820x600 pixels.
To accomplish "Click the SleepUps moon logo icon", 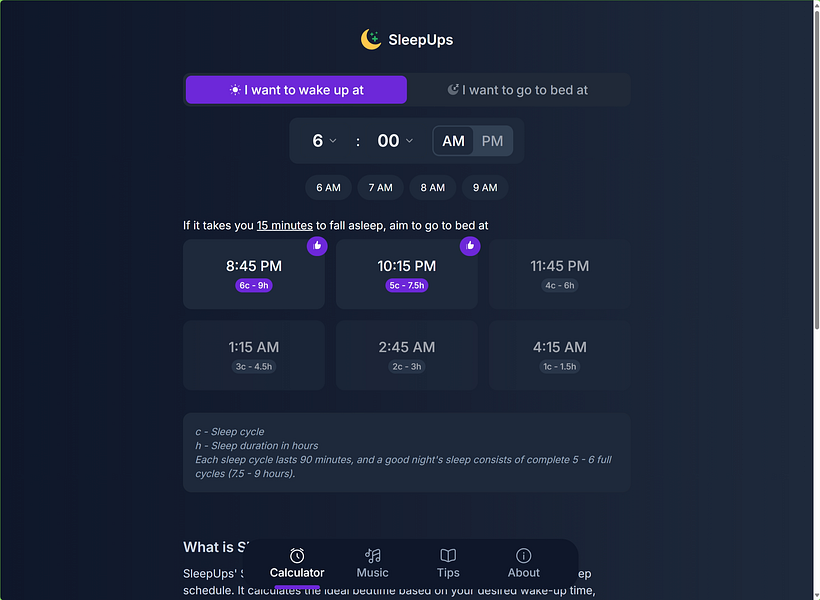I will pyautogui.click(x=371, y=39).
